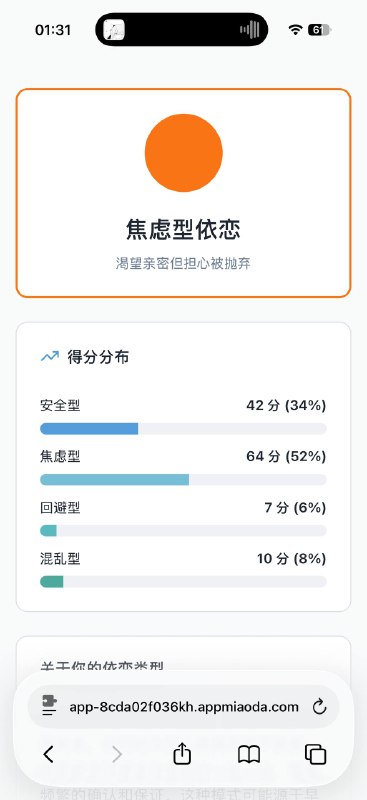
Task: Click the orange circle avatar
Action: point(184,153)
